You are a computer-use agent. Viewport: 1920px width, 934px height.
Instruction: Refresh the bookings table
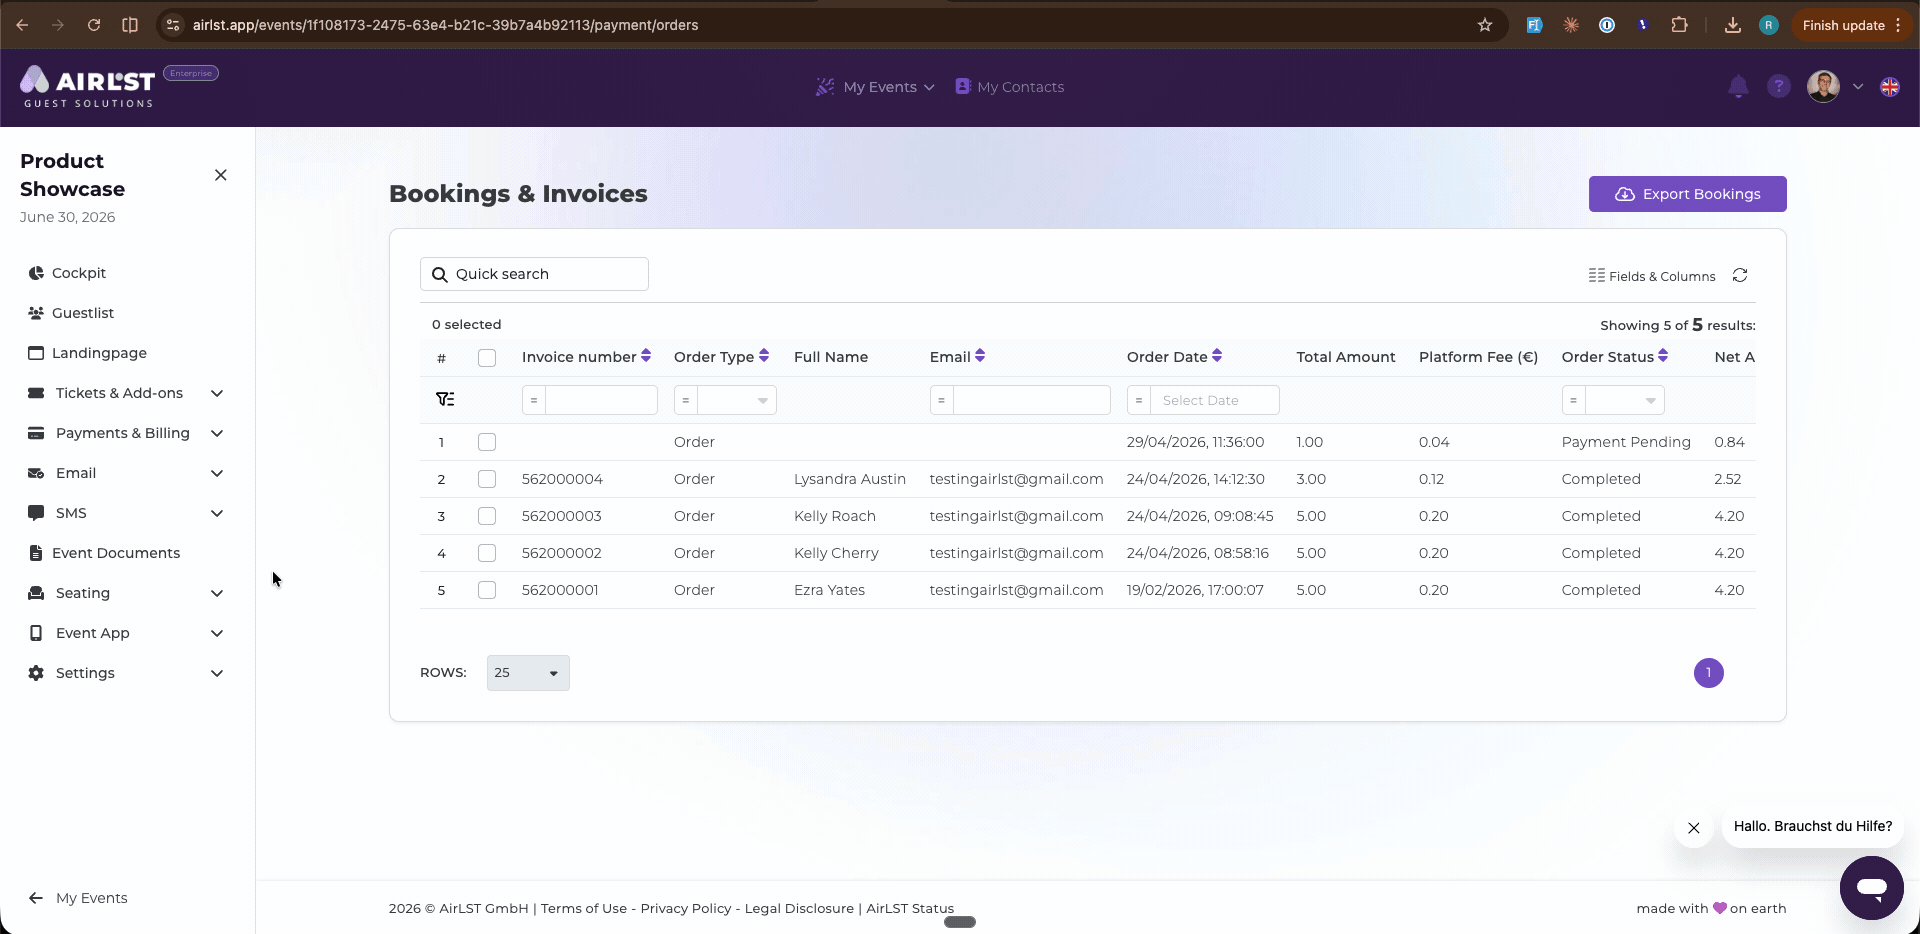pos(1740,275)
